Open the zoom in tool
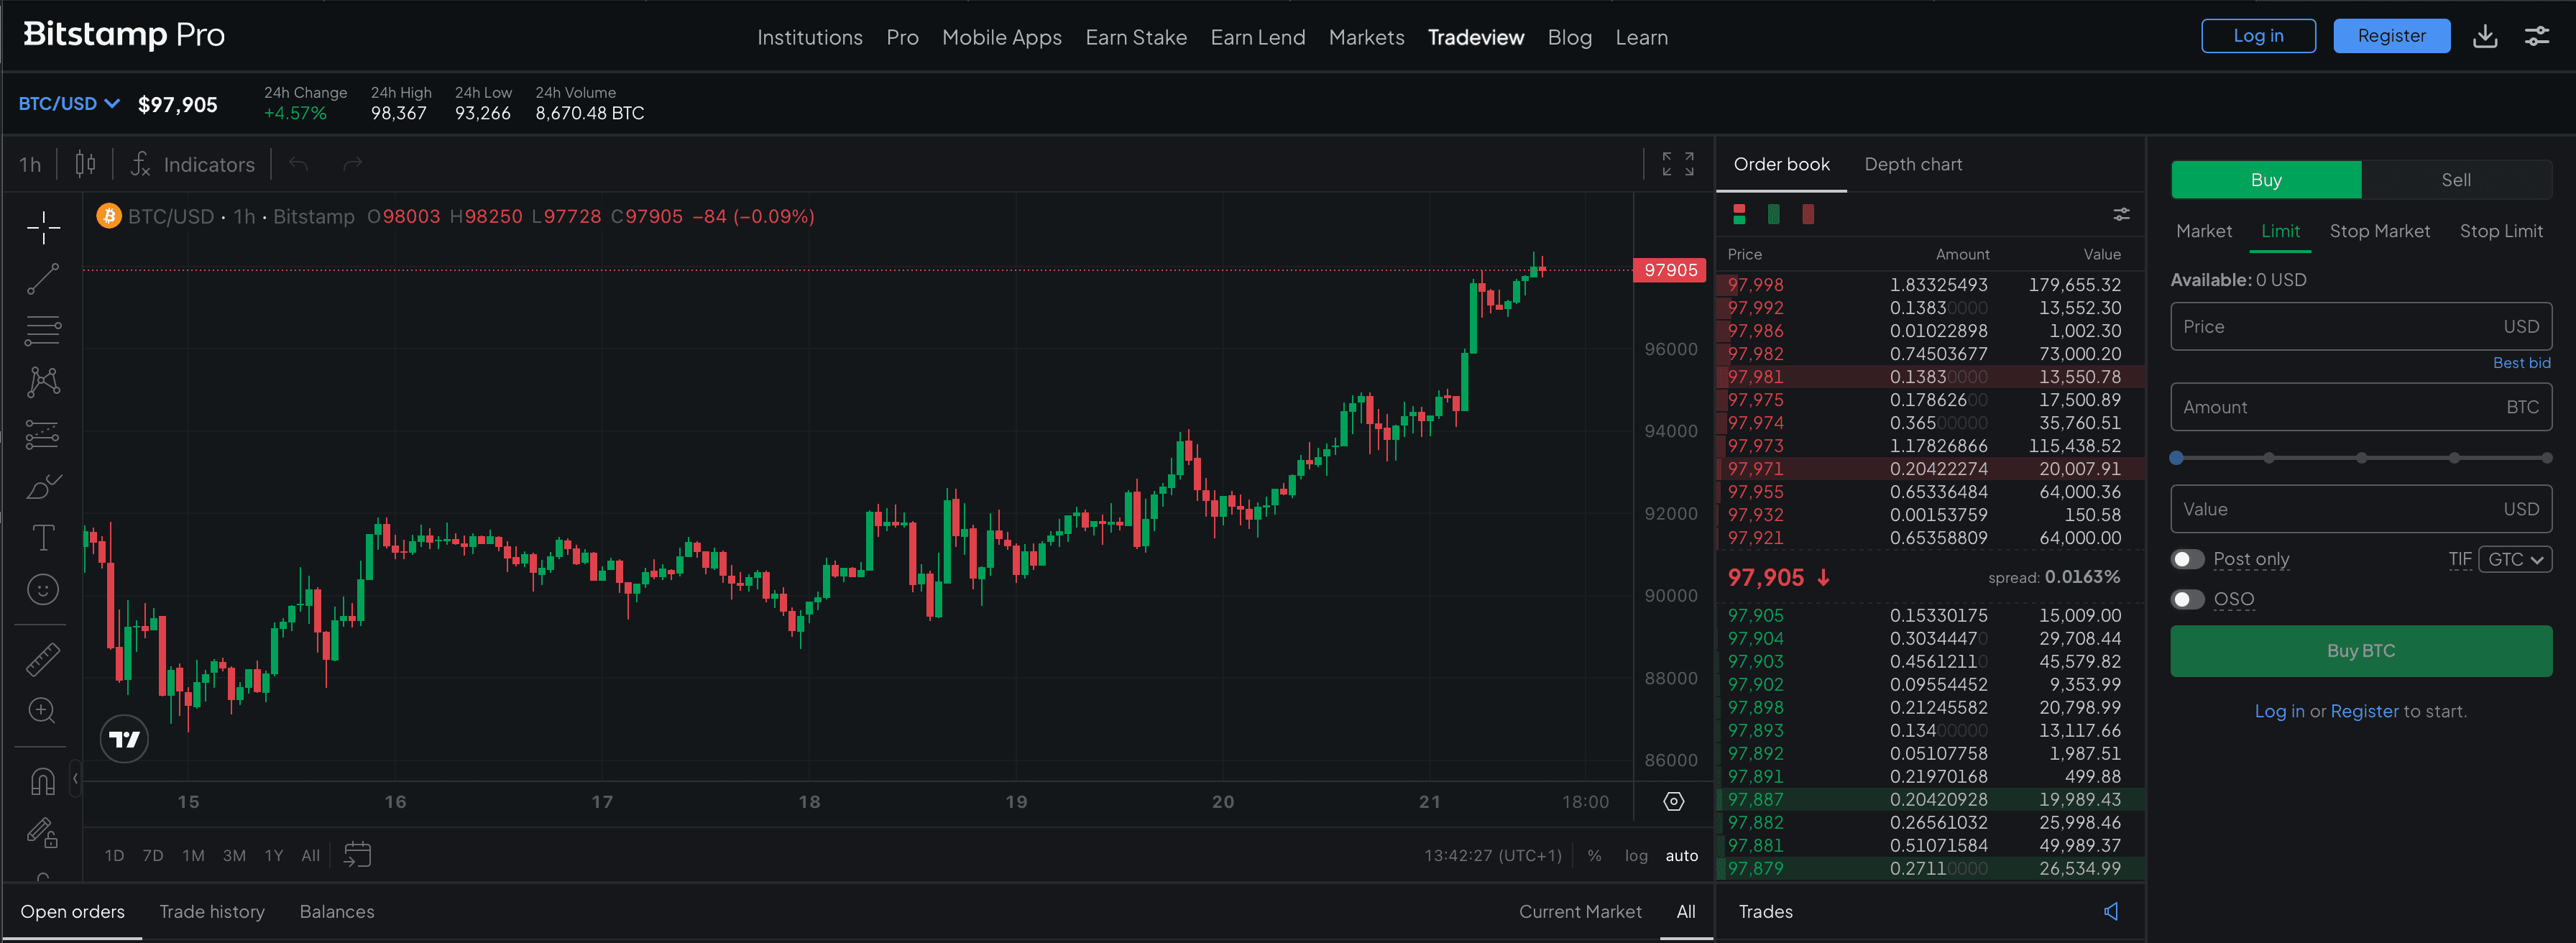The height and width of the screenshot is (943, 2576). 43,711
